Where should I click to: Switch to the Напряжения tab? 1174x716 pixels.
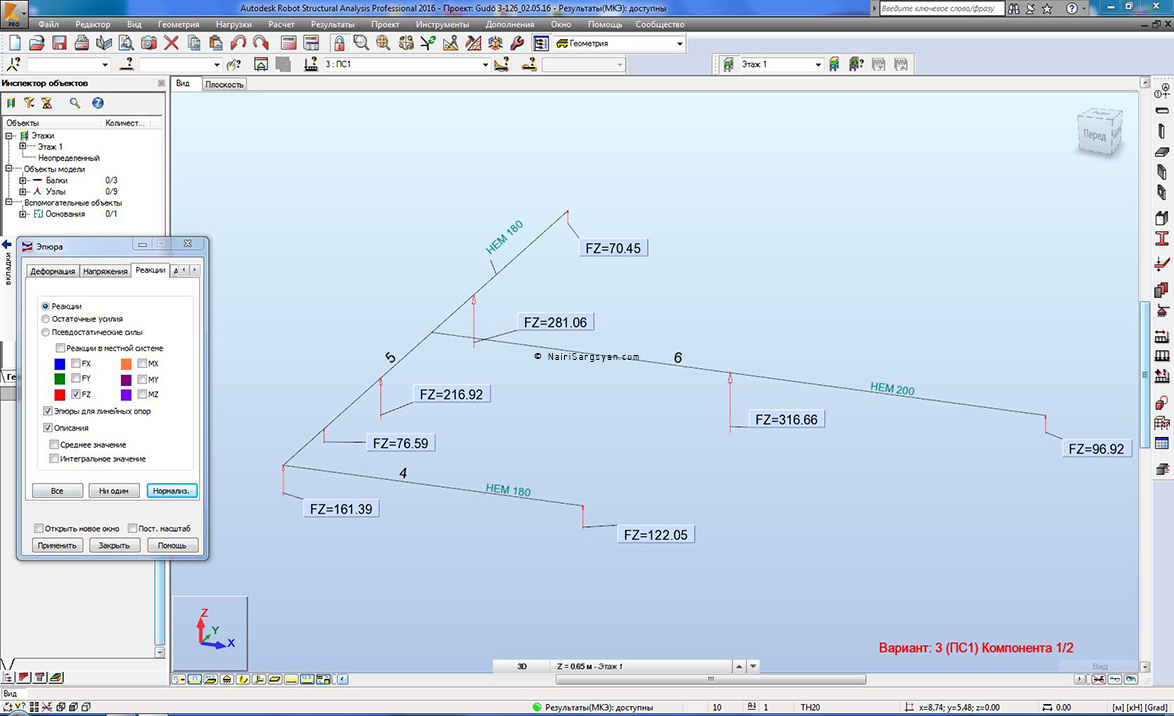[x=105, y=271]
